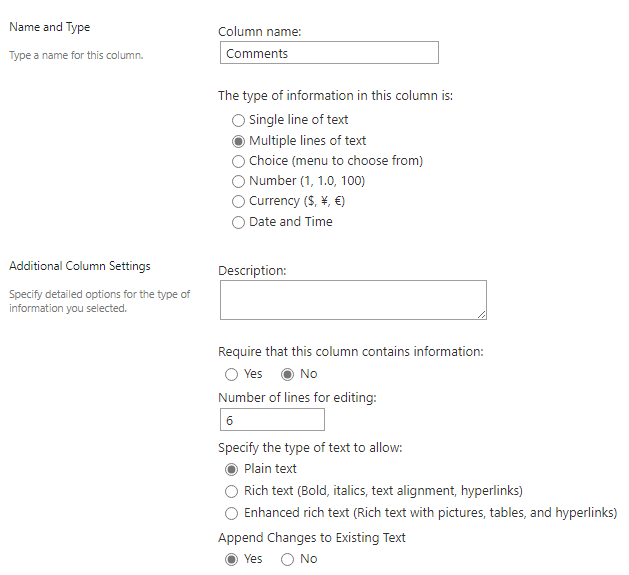Screen dimensions: 629x575
Task: Click the Number of lines field
Action: [271, 420]
